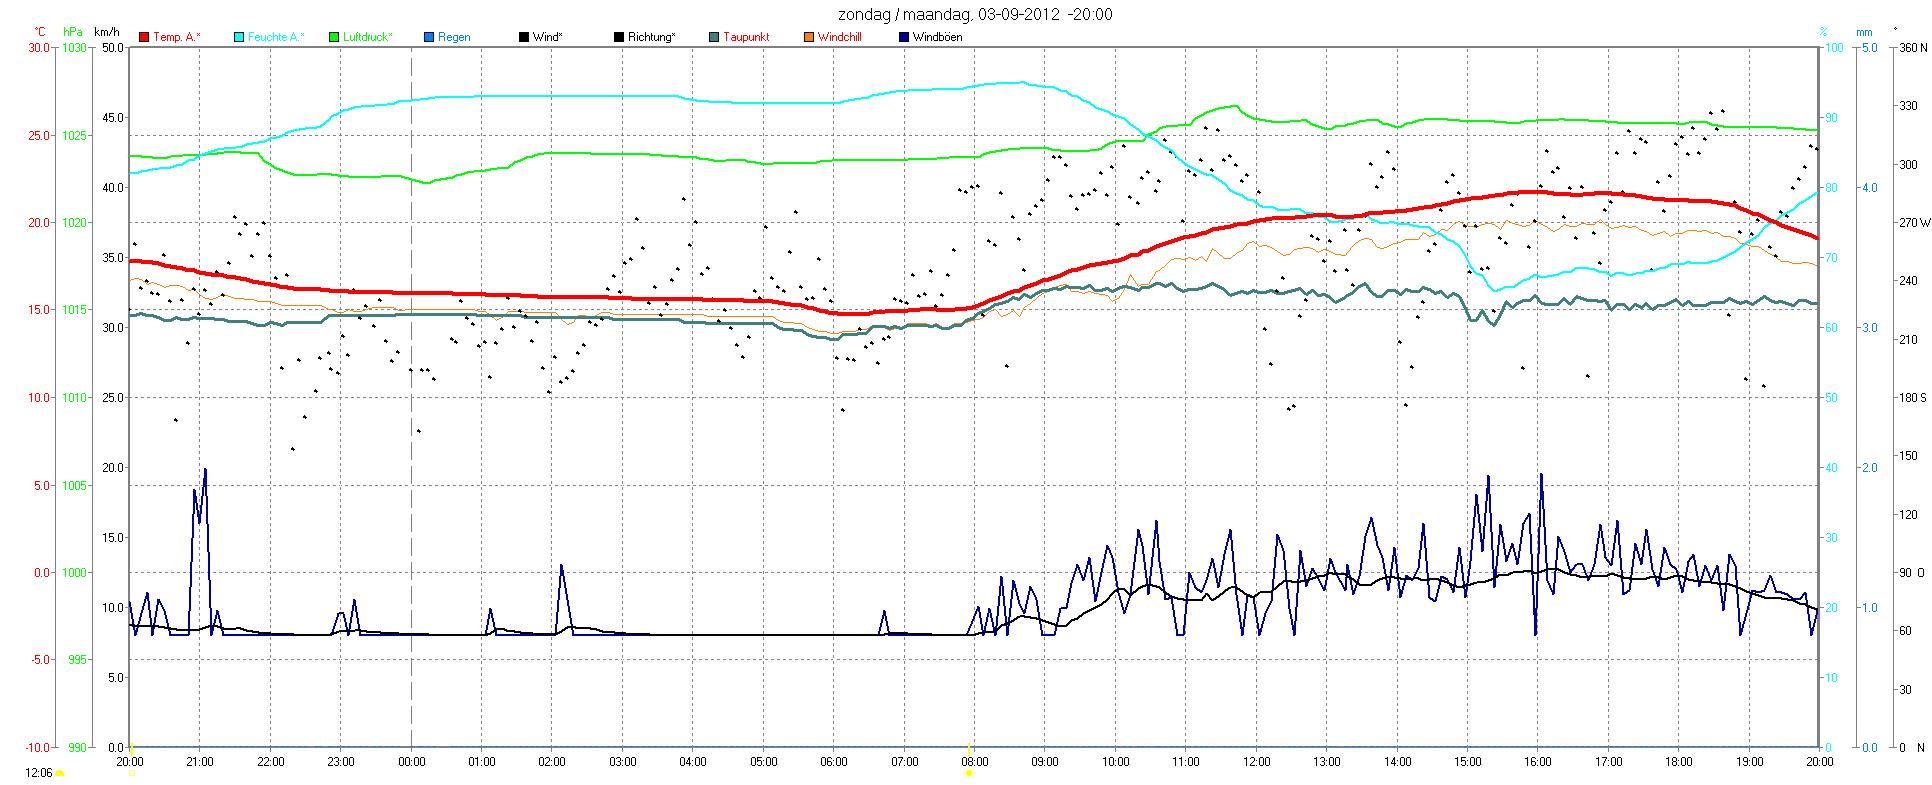Select the 'Temp. A.*' legend label
The image size is (1932, 785).
coord(177,37)
